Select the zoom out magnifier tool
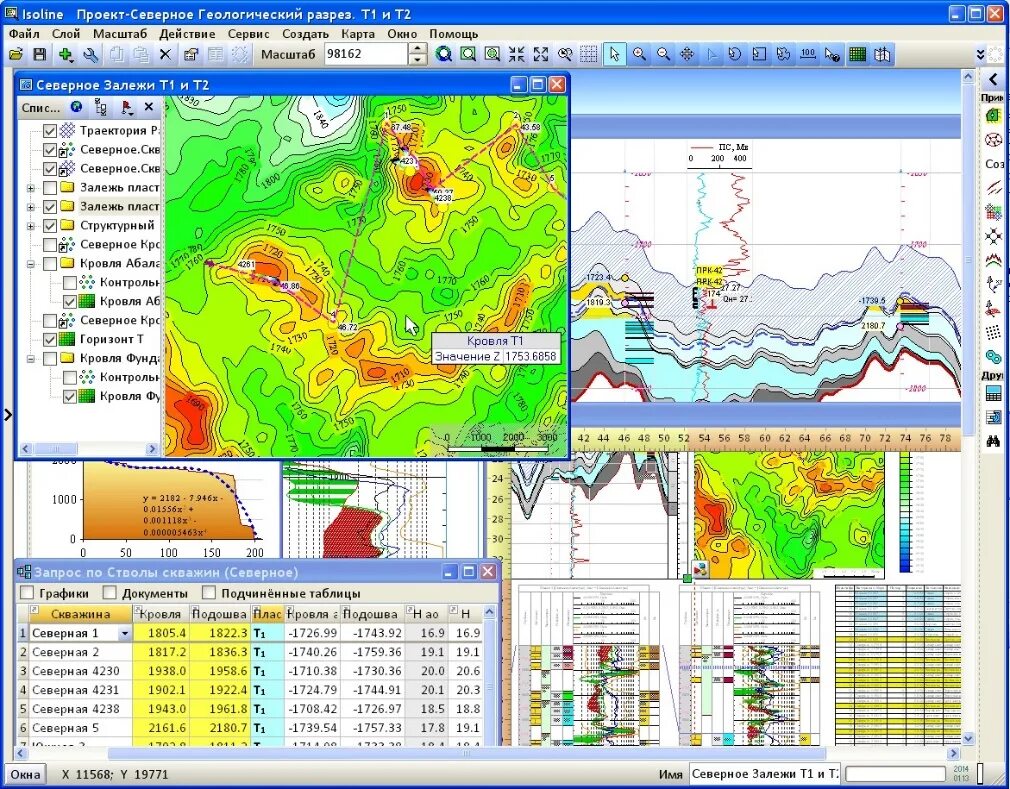 [x=663, y=55]
